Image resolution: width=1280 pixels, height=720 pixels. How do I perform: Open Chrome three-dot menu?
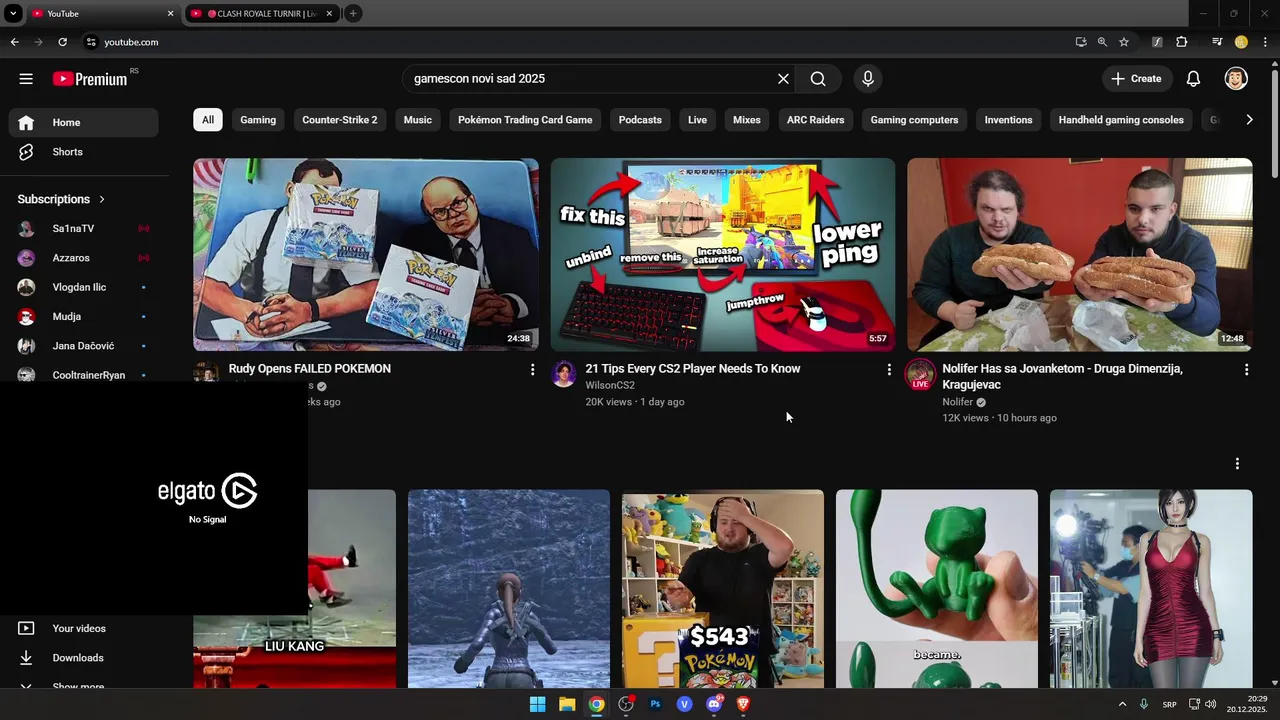[1265, 42]
